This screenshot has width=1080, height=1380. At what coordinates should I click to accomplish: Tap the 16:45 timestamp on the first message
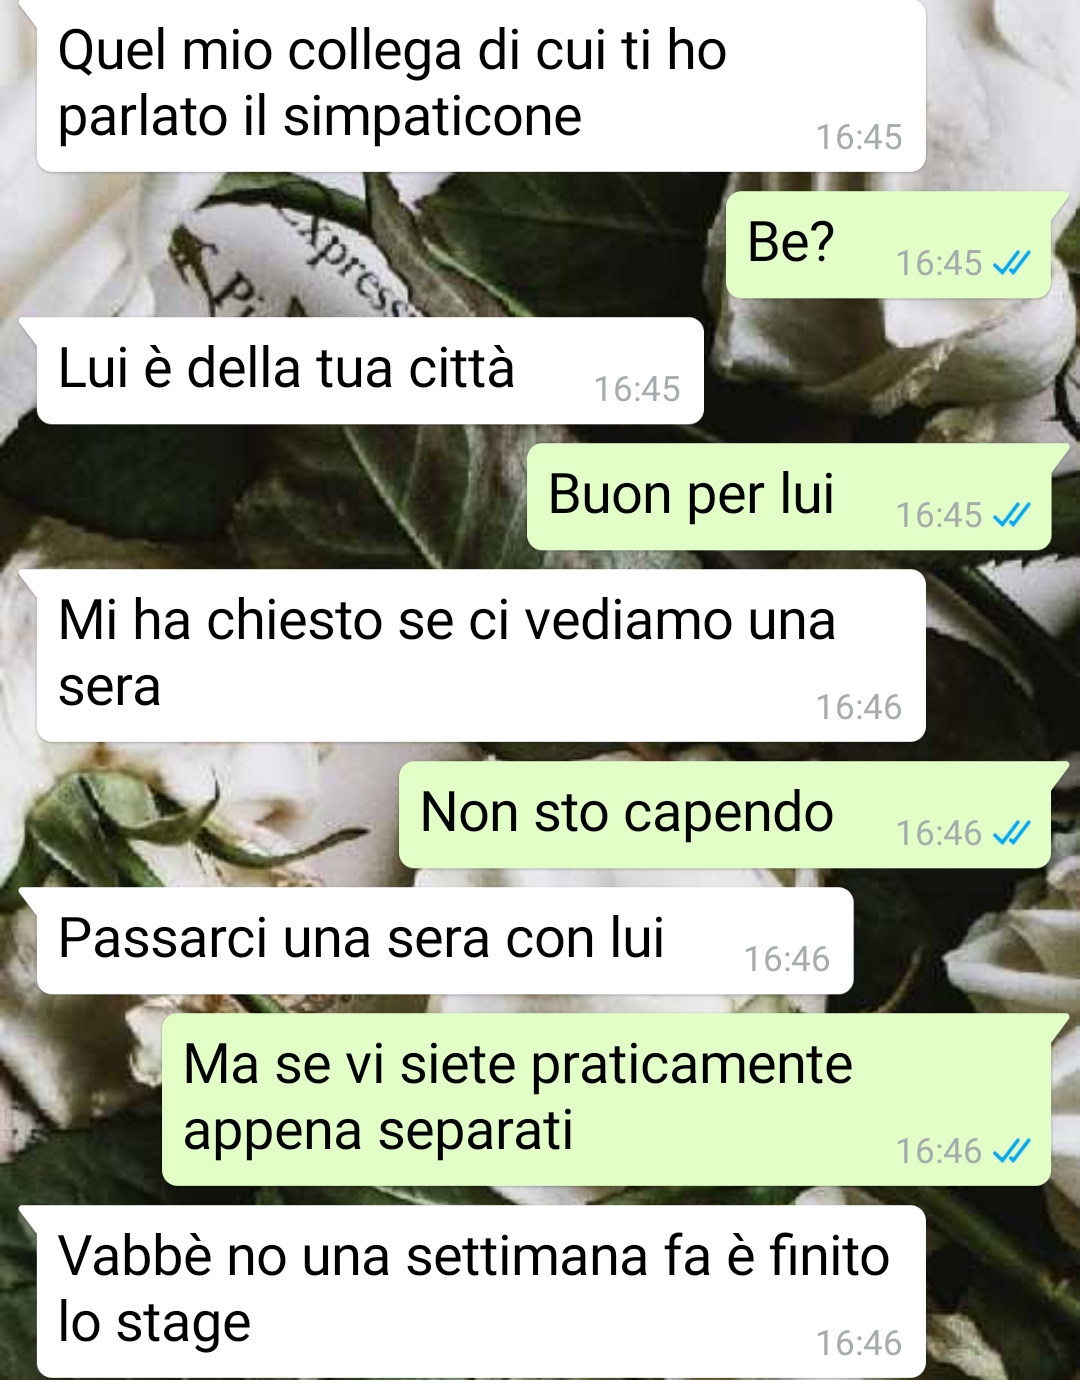859,137
